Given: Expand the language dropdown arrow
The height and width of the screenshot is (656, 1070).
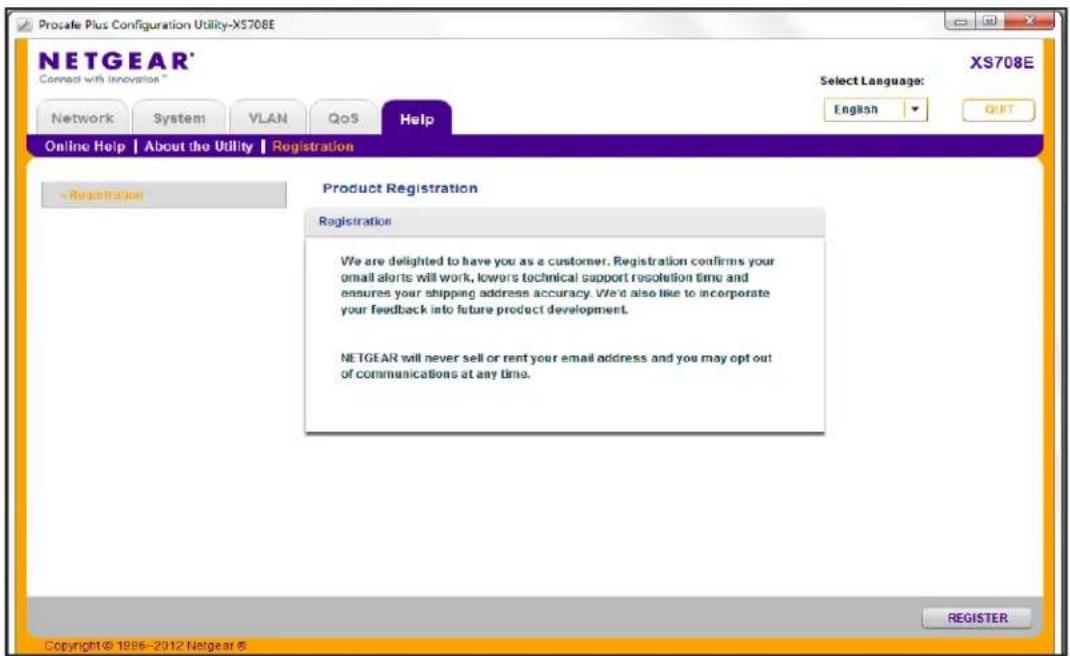Looking at the screenshot, I should (915, 110).
